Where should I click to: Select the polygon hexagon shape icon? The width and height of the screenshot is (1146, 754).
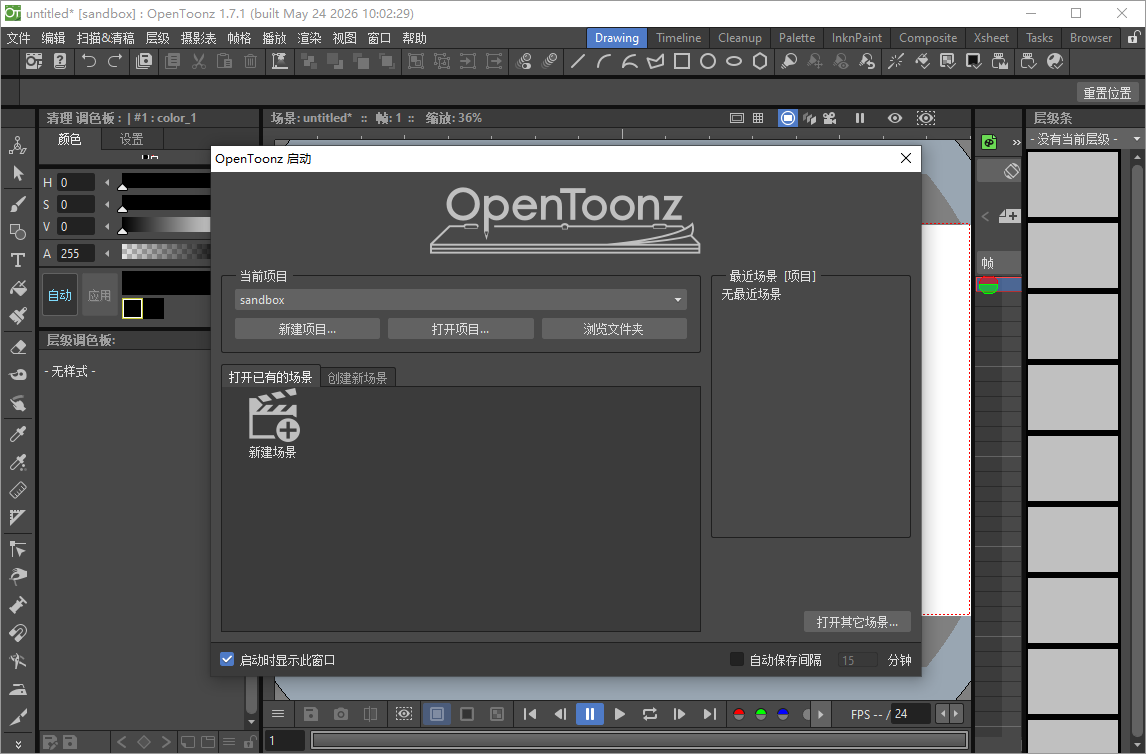pyautogui.click(x=760, y=61)
